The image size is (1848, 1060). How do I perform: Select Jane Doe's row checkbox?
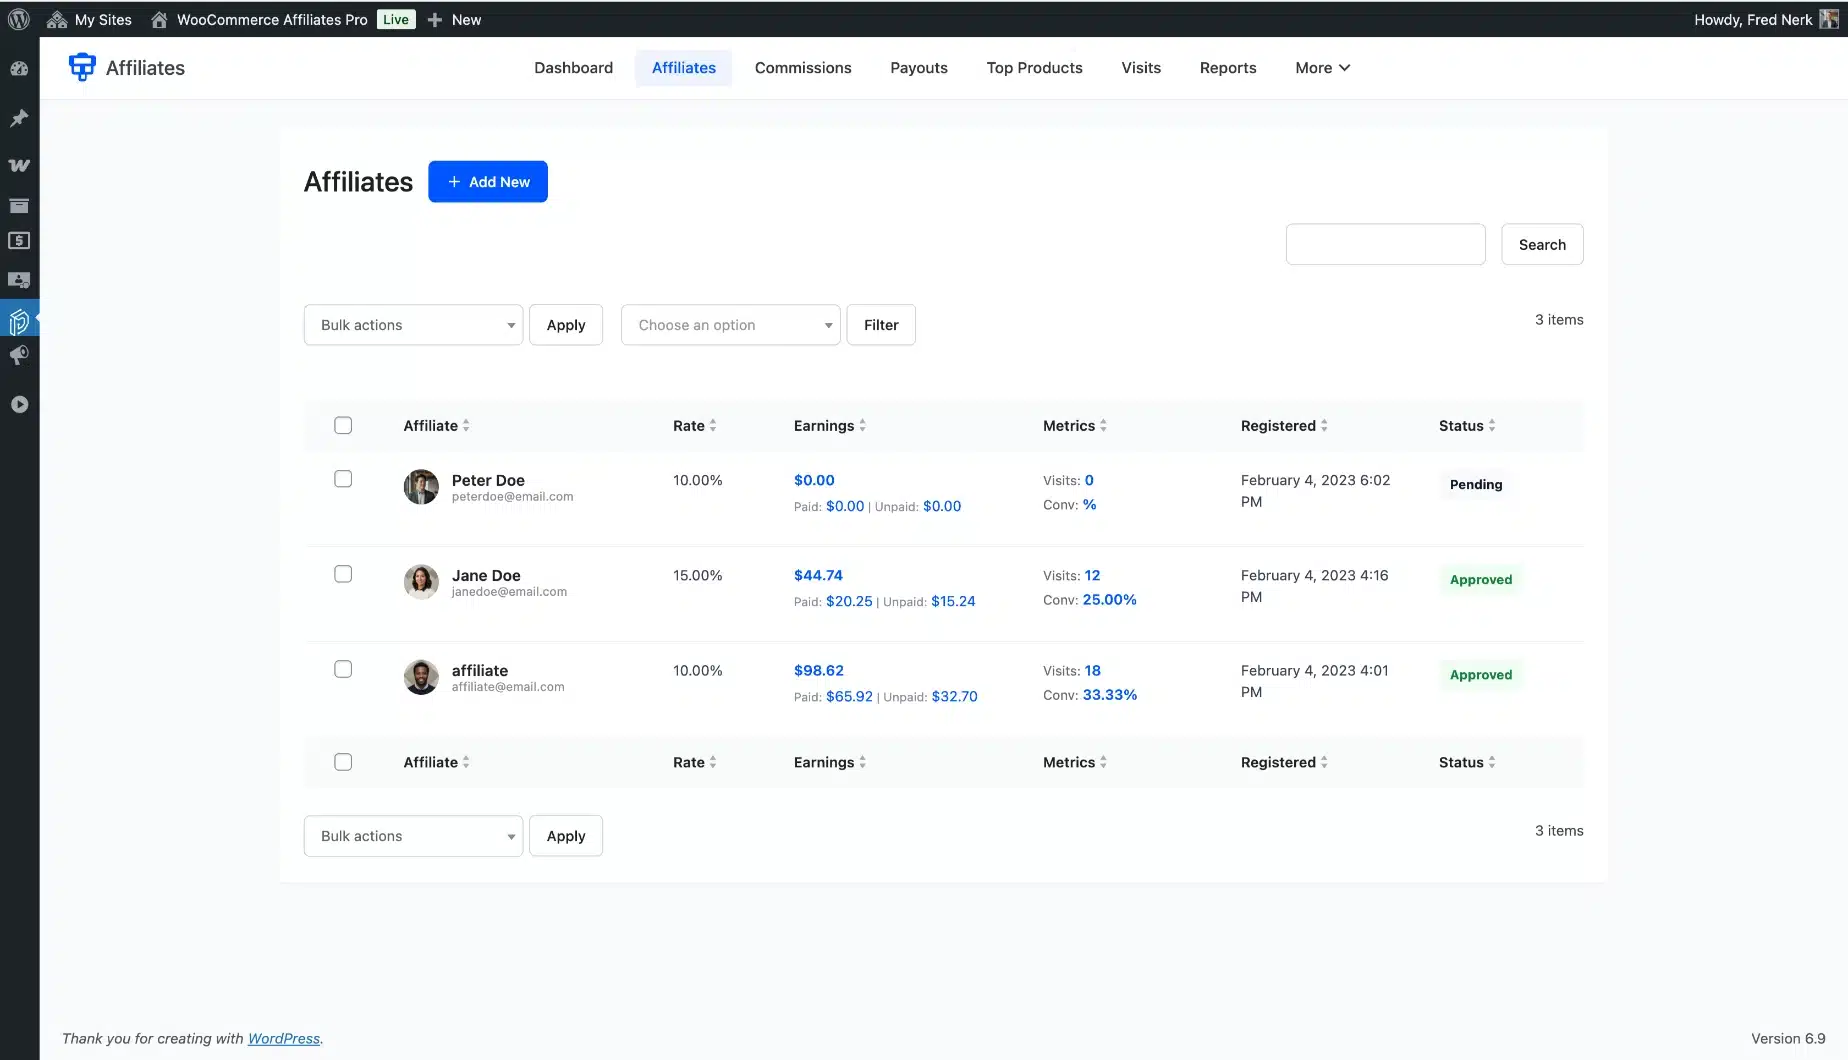point(343,574)
